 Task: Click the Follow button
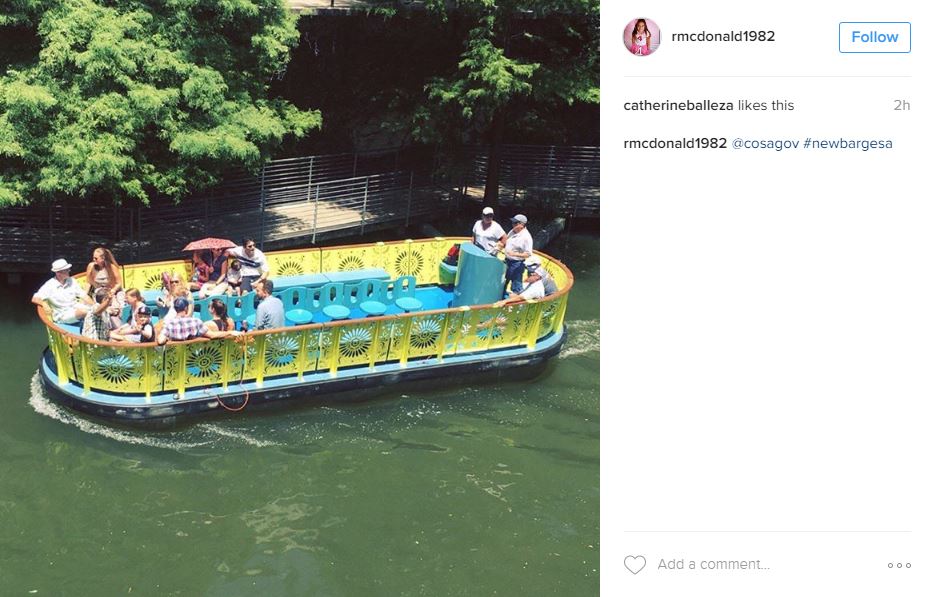click(x=874, y=37)
